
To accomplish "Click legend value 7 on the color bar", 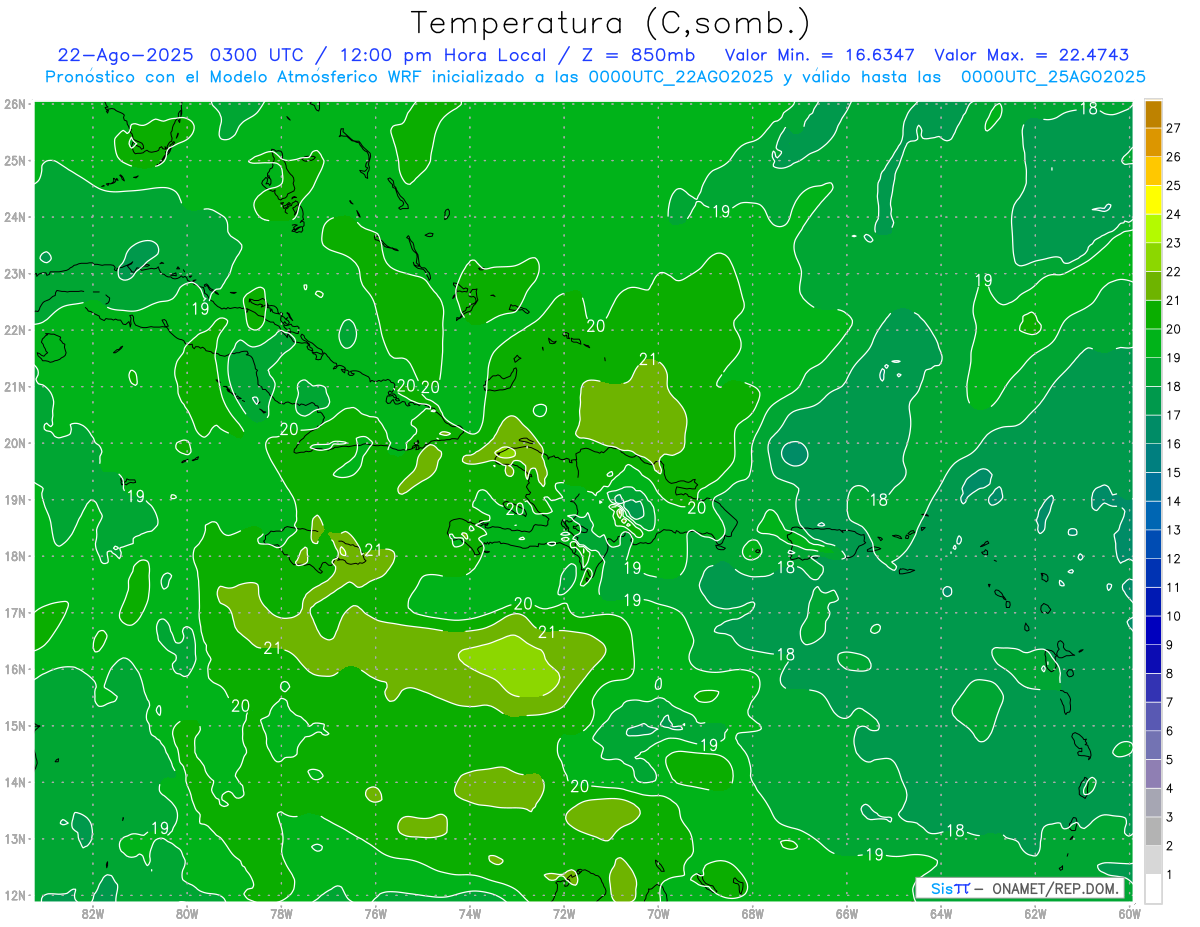I will 1171,702.
